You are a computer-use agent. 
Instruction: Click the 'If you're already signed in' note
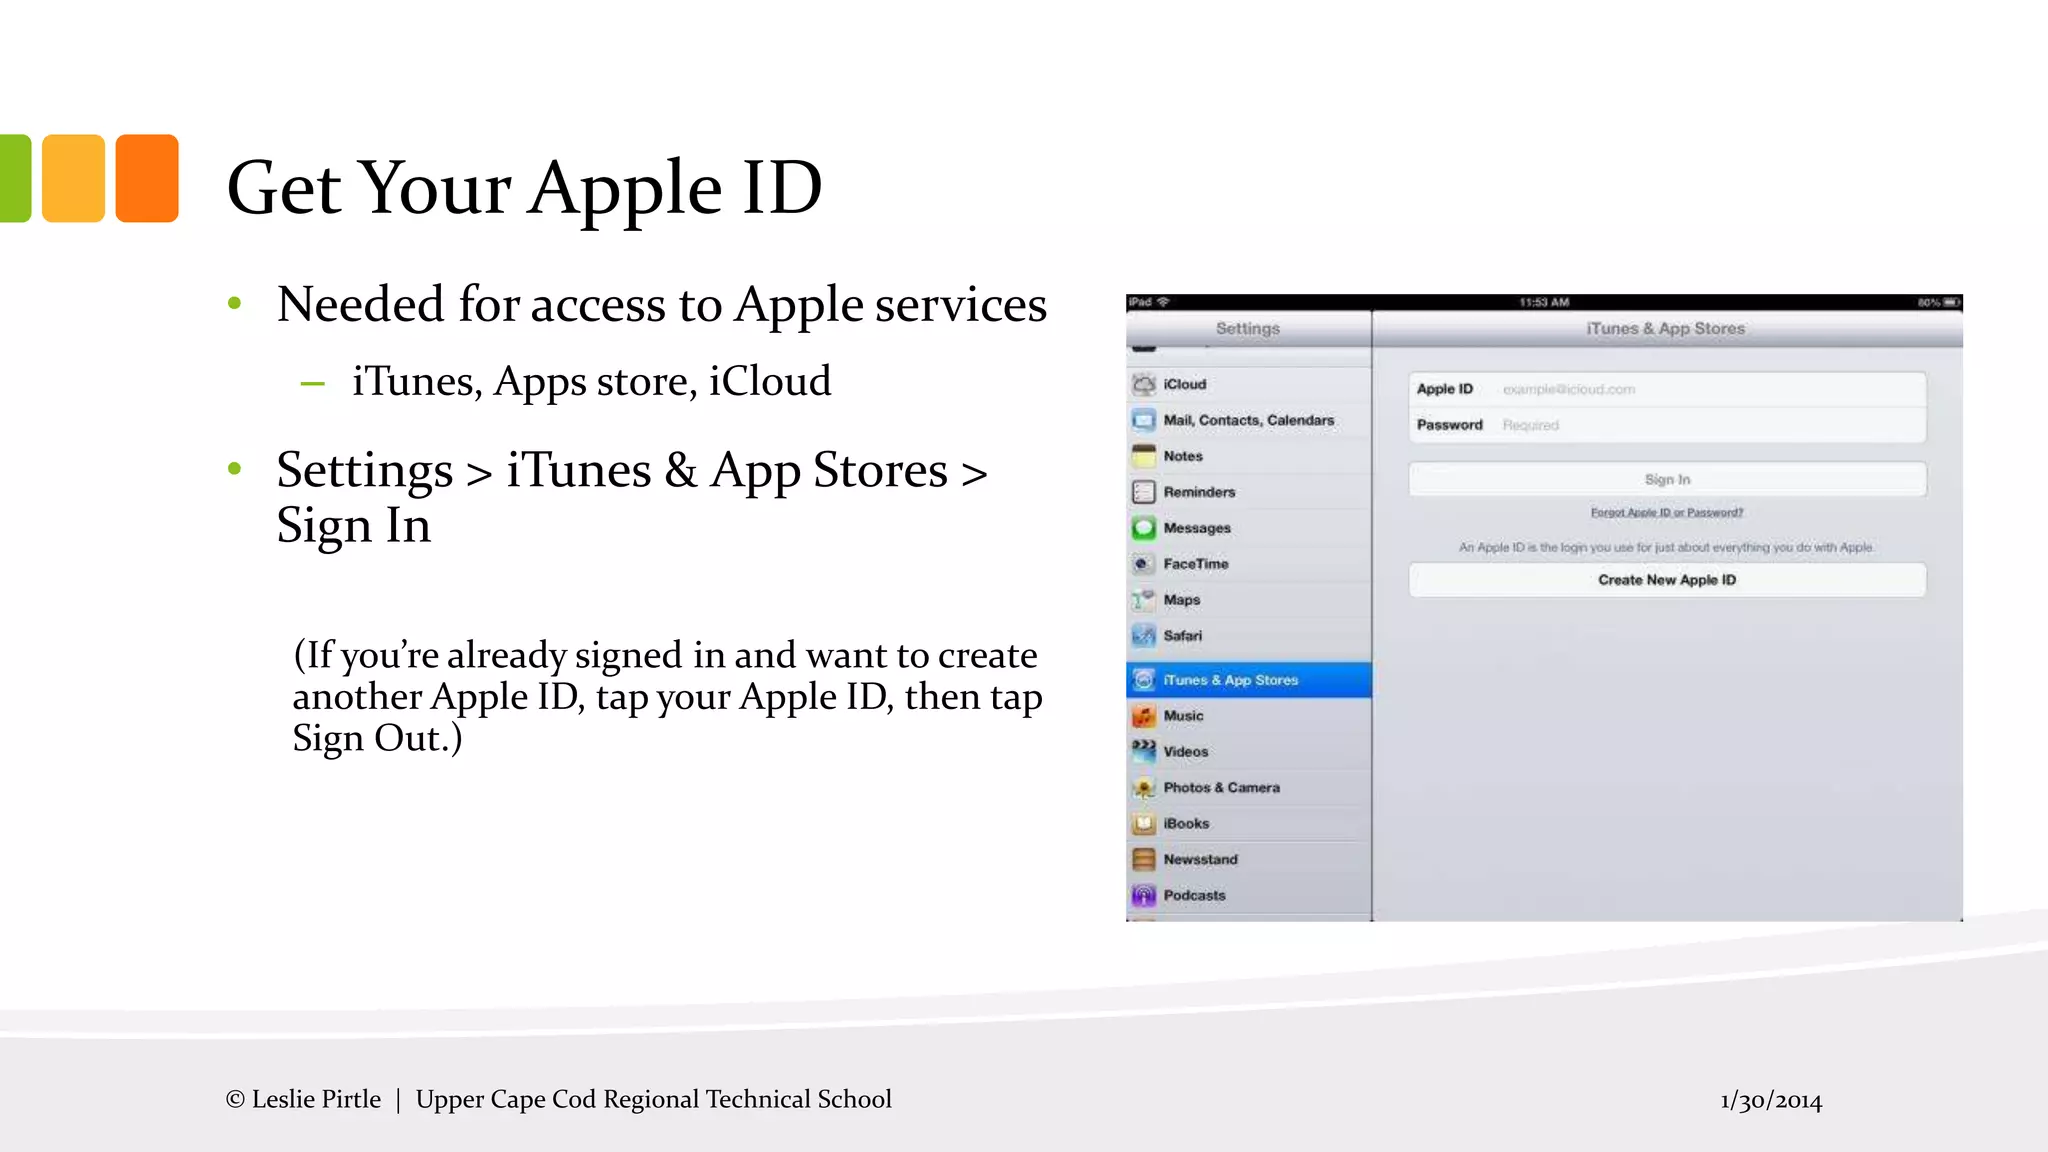coord(667,697)
